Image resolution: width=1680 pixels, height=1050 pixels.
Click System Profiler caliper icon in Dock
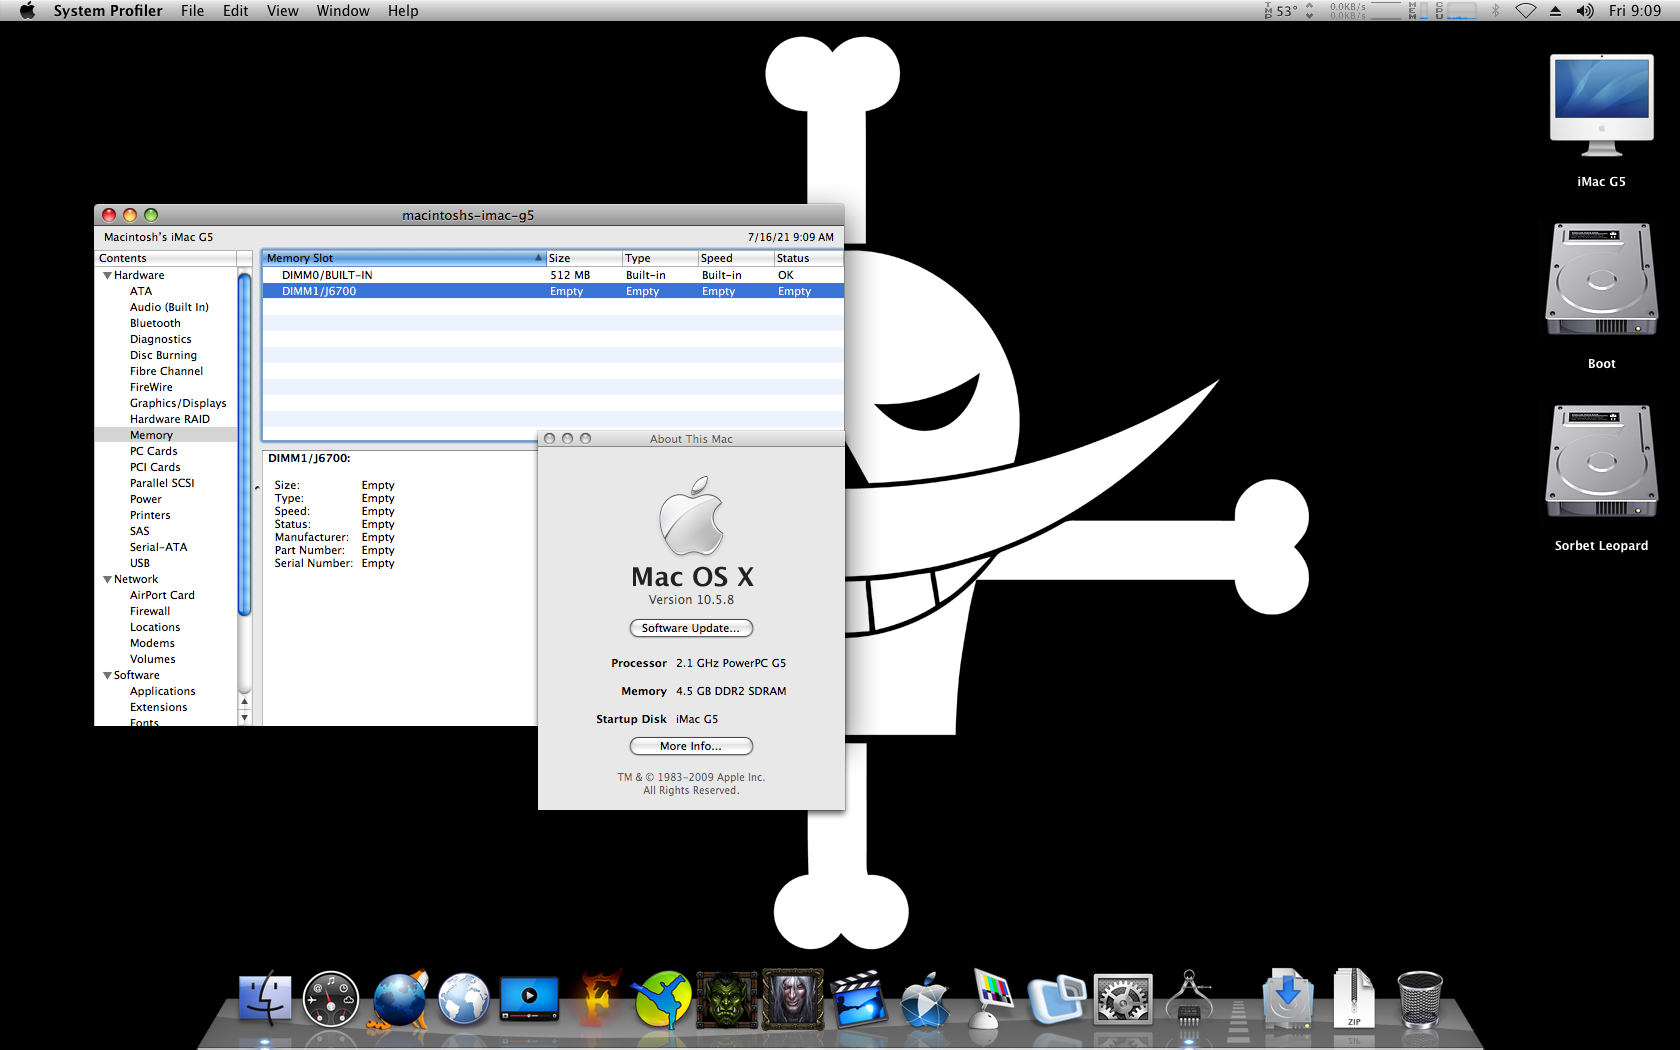(x=1189, y=999)
